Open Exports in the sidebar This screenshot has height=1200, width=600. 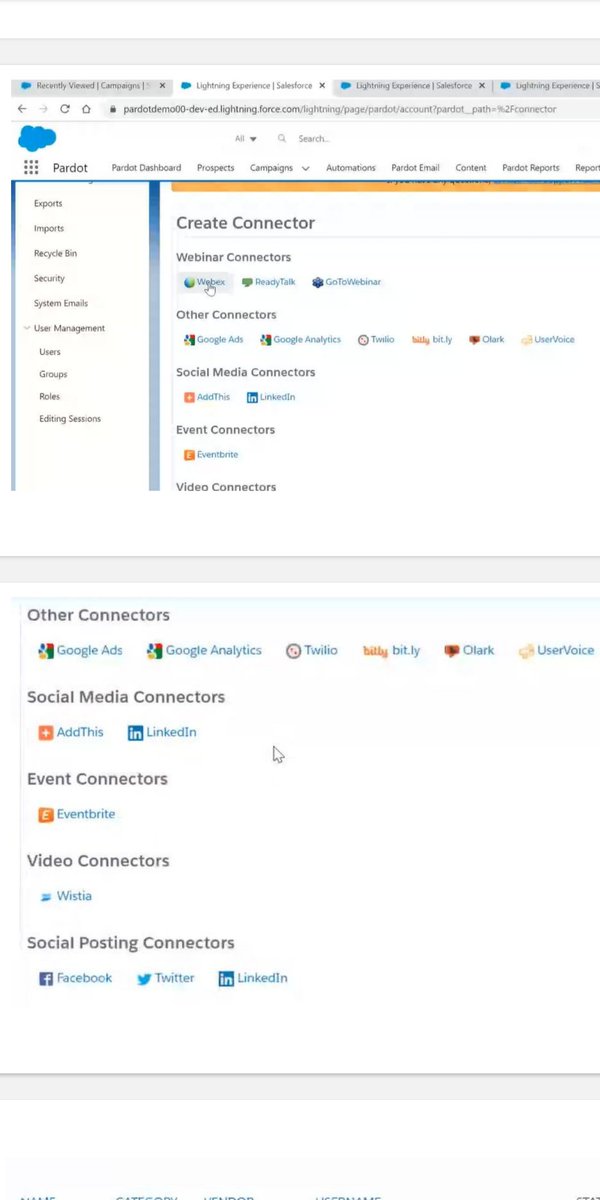48,203
